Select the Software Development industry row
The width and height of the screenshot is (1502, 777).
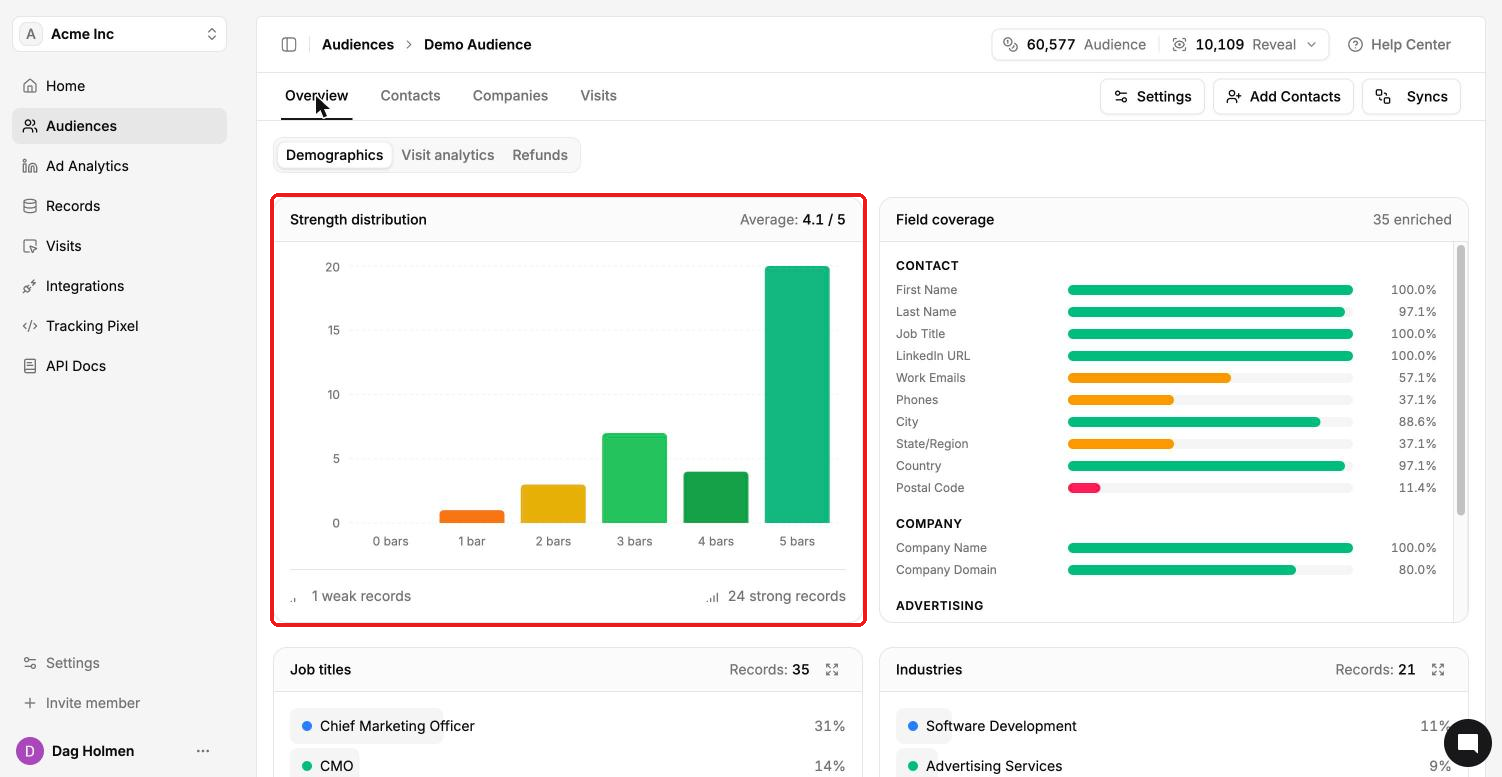[x=1174, y=726]
